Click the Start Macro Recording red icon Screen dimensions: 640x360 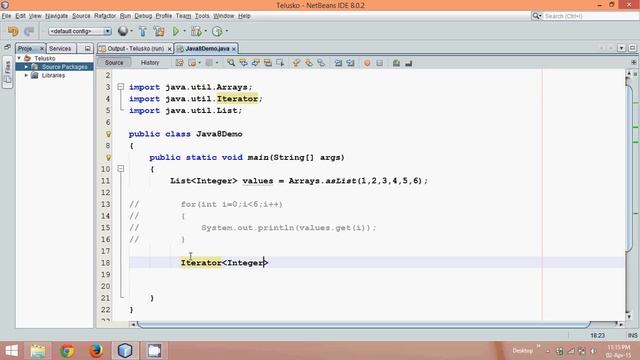coord(367,62)
